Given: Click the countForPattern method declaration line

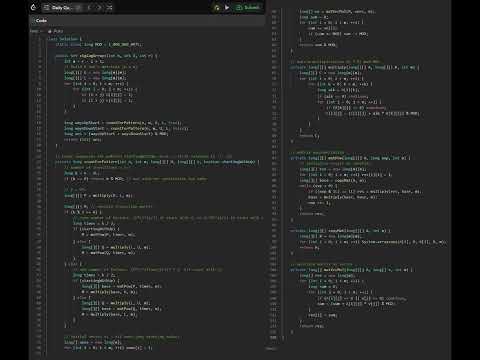Looking at the screenshot, I should pos(157,162).
